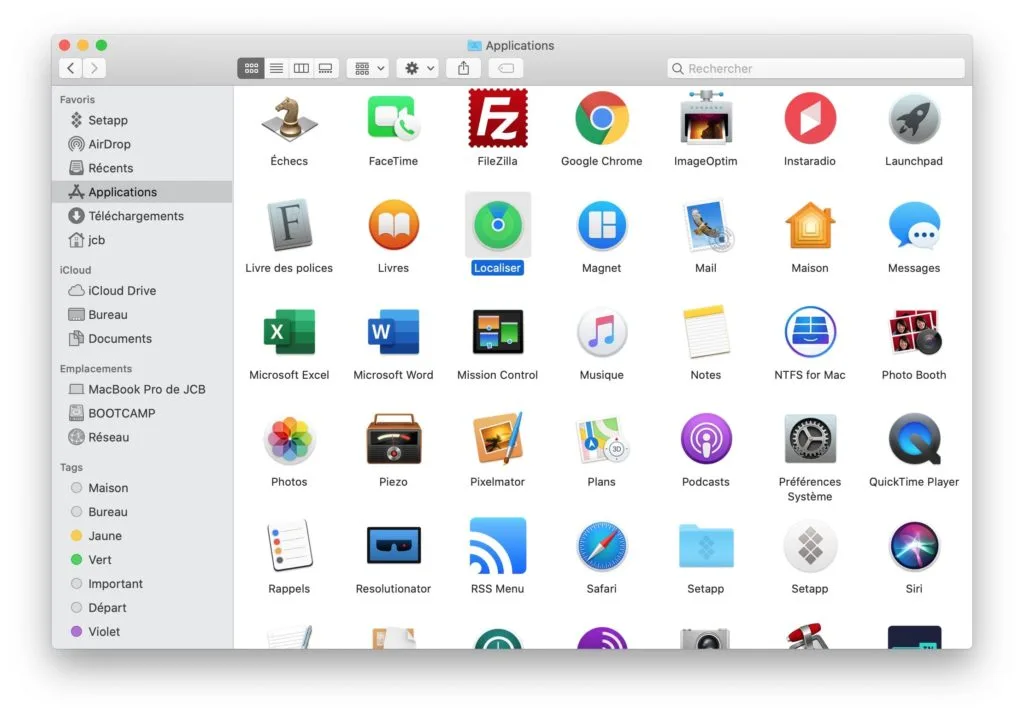Select the Resolutionator app icon
Viewport: 1024px width, 717px height.
tap(393, 545)
